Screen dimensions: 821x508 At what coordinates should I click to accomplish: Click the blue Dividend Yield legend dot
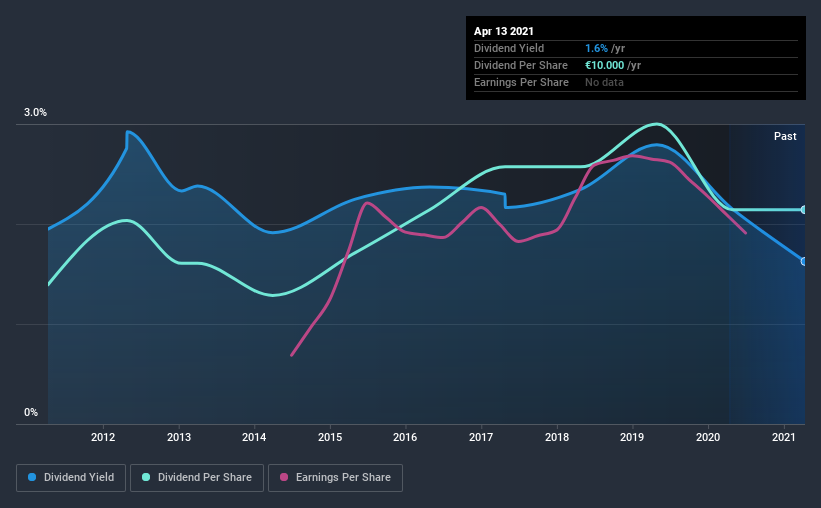(32, 477)
